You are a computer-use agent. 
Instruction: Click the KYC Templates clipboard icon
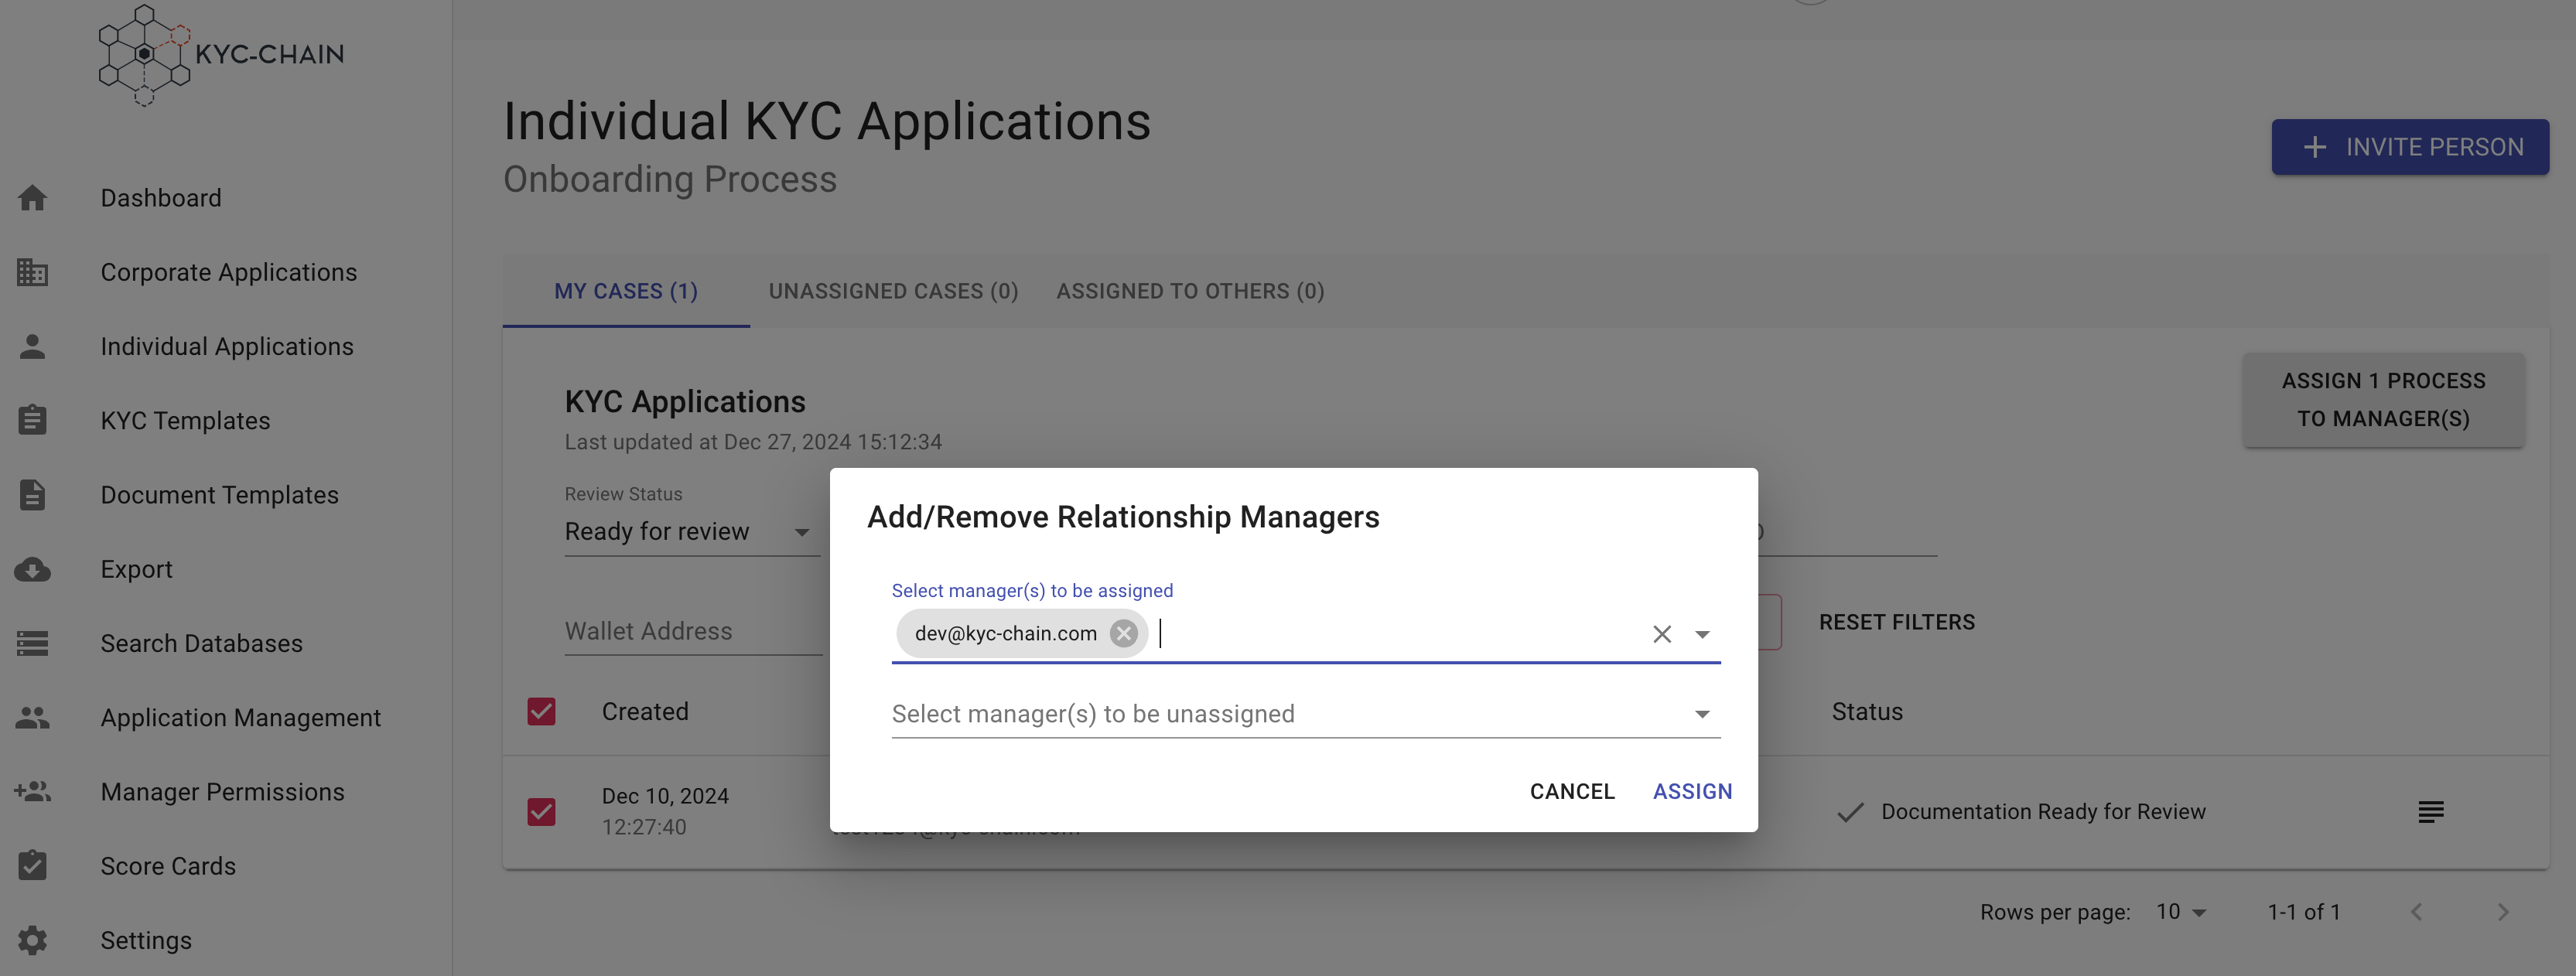coord(32,420)
